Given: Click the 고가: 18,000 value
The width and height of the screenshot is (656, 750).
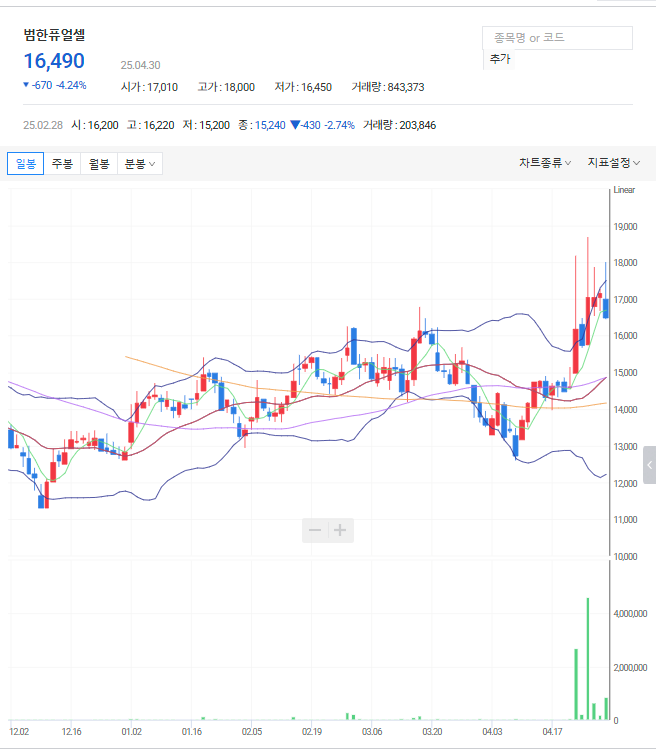Looking at the screenshot, I should 226,87.
